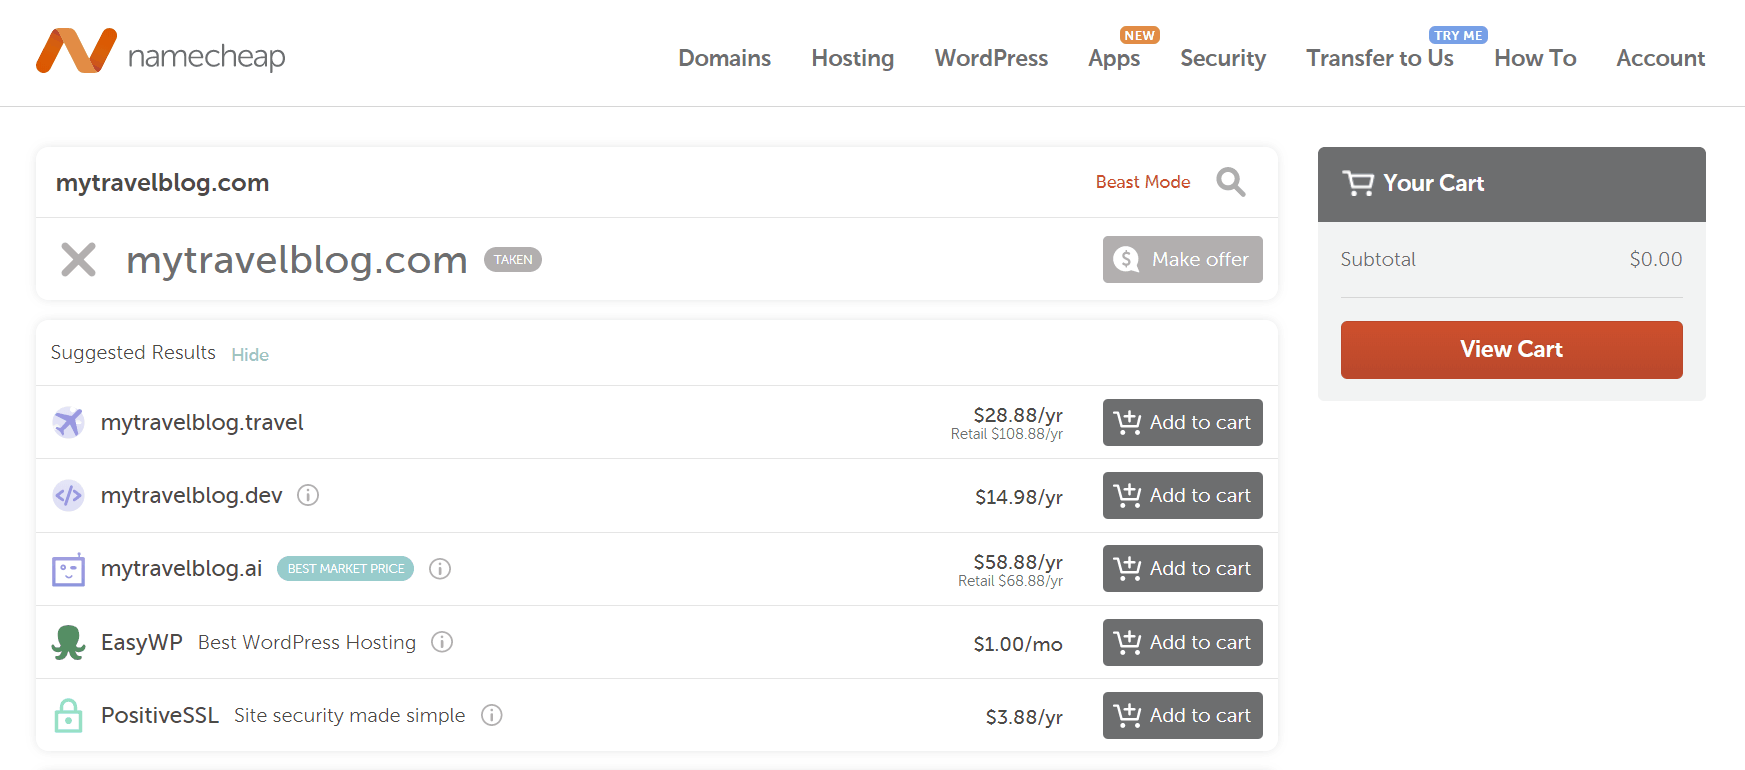This screenshot has width=1745, height=770.
Task: Hide the Suggested Results
Action: click(250, 355)
